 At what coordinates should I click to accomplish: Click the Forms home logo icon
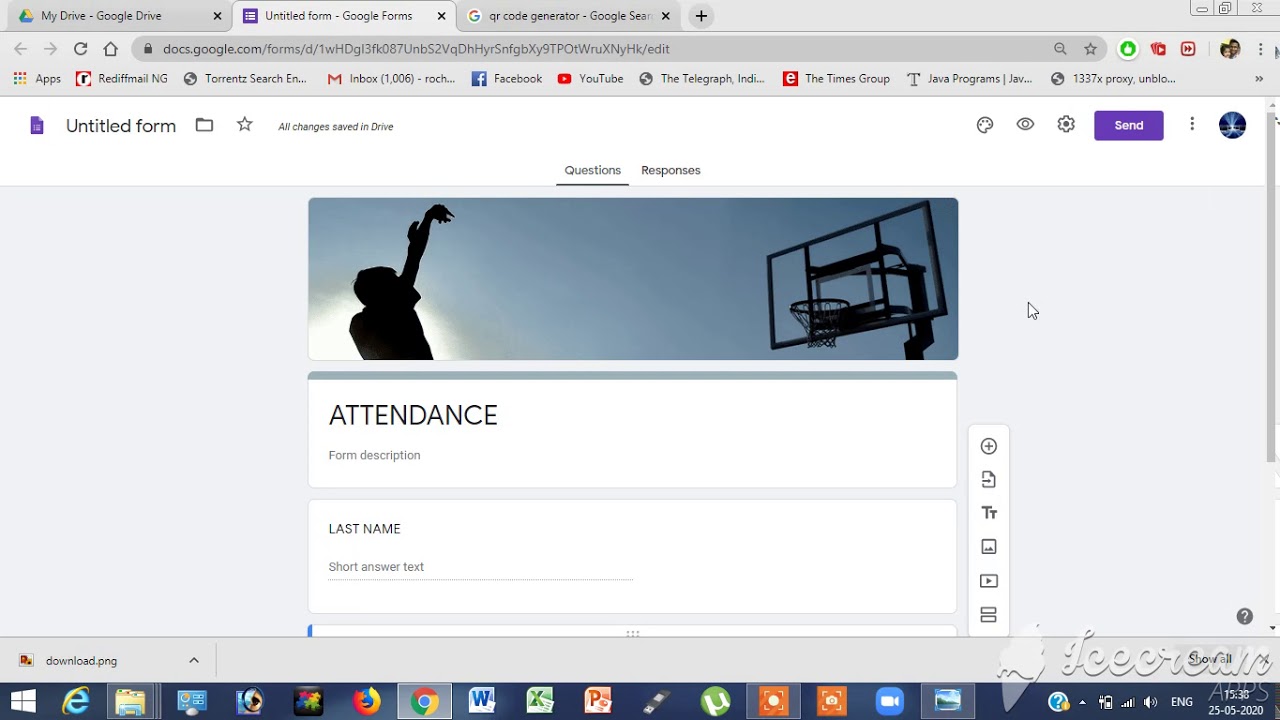[37, 125]
